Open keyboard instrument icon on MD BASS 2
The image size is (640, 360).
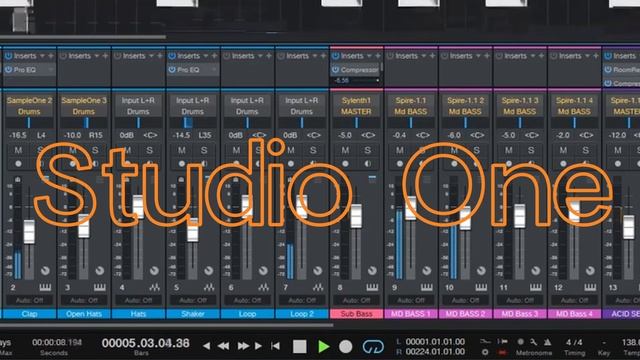coord(481,288)
